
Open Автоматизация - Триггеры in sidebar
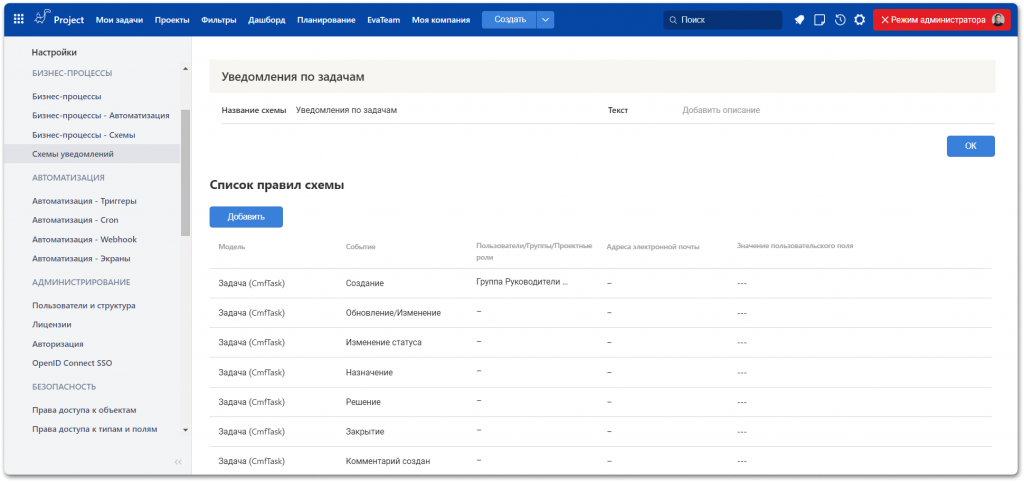point(84,201)
